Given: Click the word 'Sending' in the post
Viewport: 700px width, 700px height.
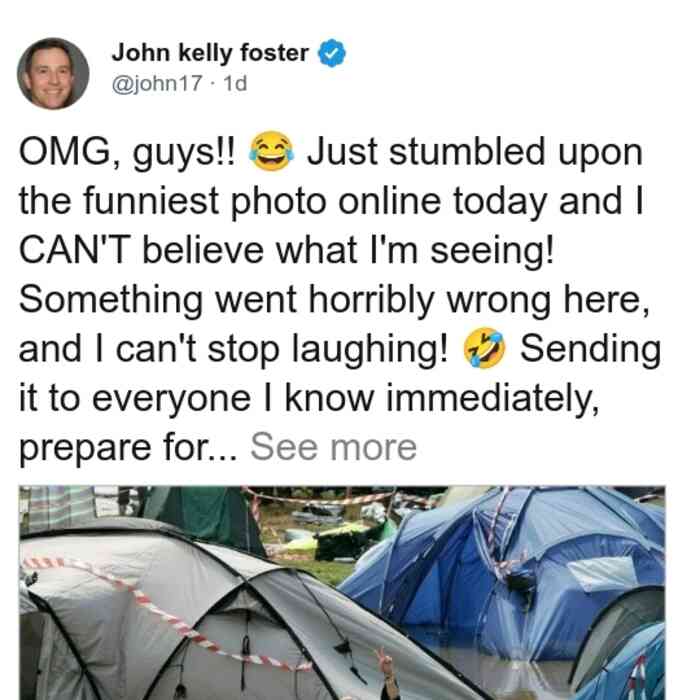Looking at the screenshot, I should (591, 350).
